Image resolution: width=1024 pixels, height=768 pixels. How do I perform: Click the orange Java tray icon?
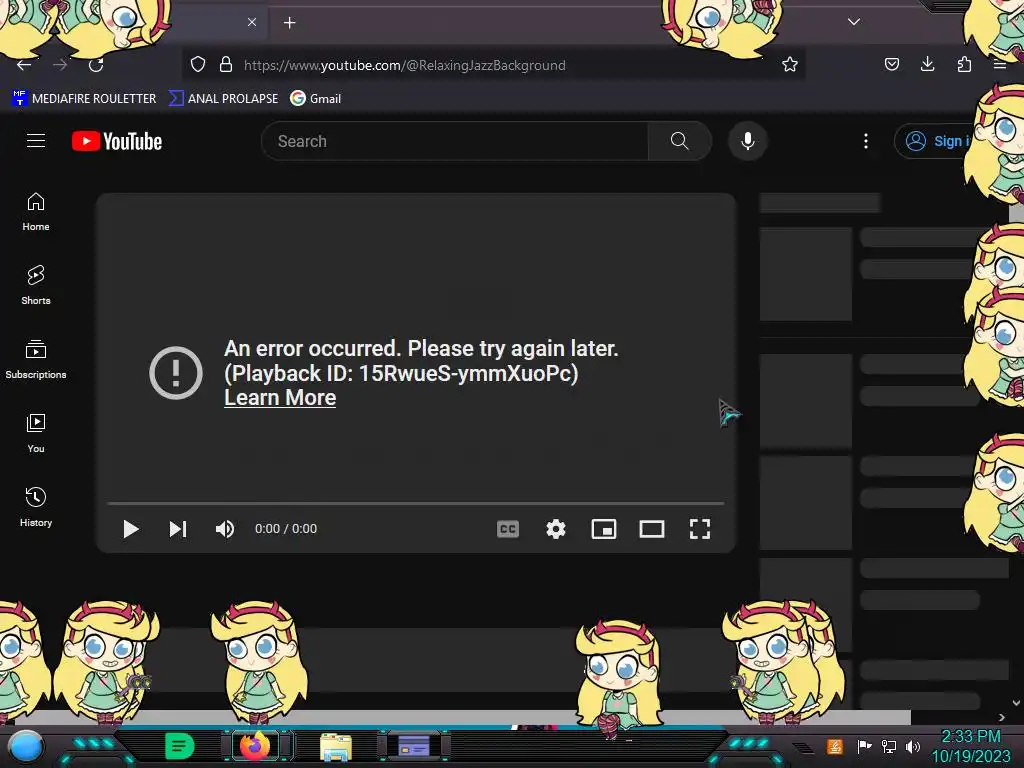click(835, 746)
